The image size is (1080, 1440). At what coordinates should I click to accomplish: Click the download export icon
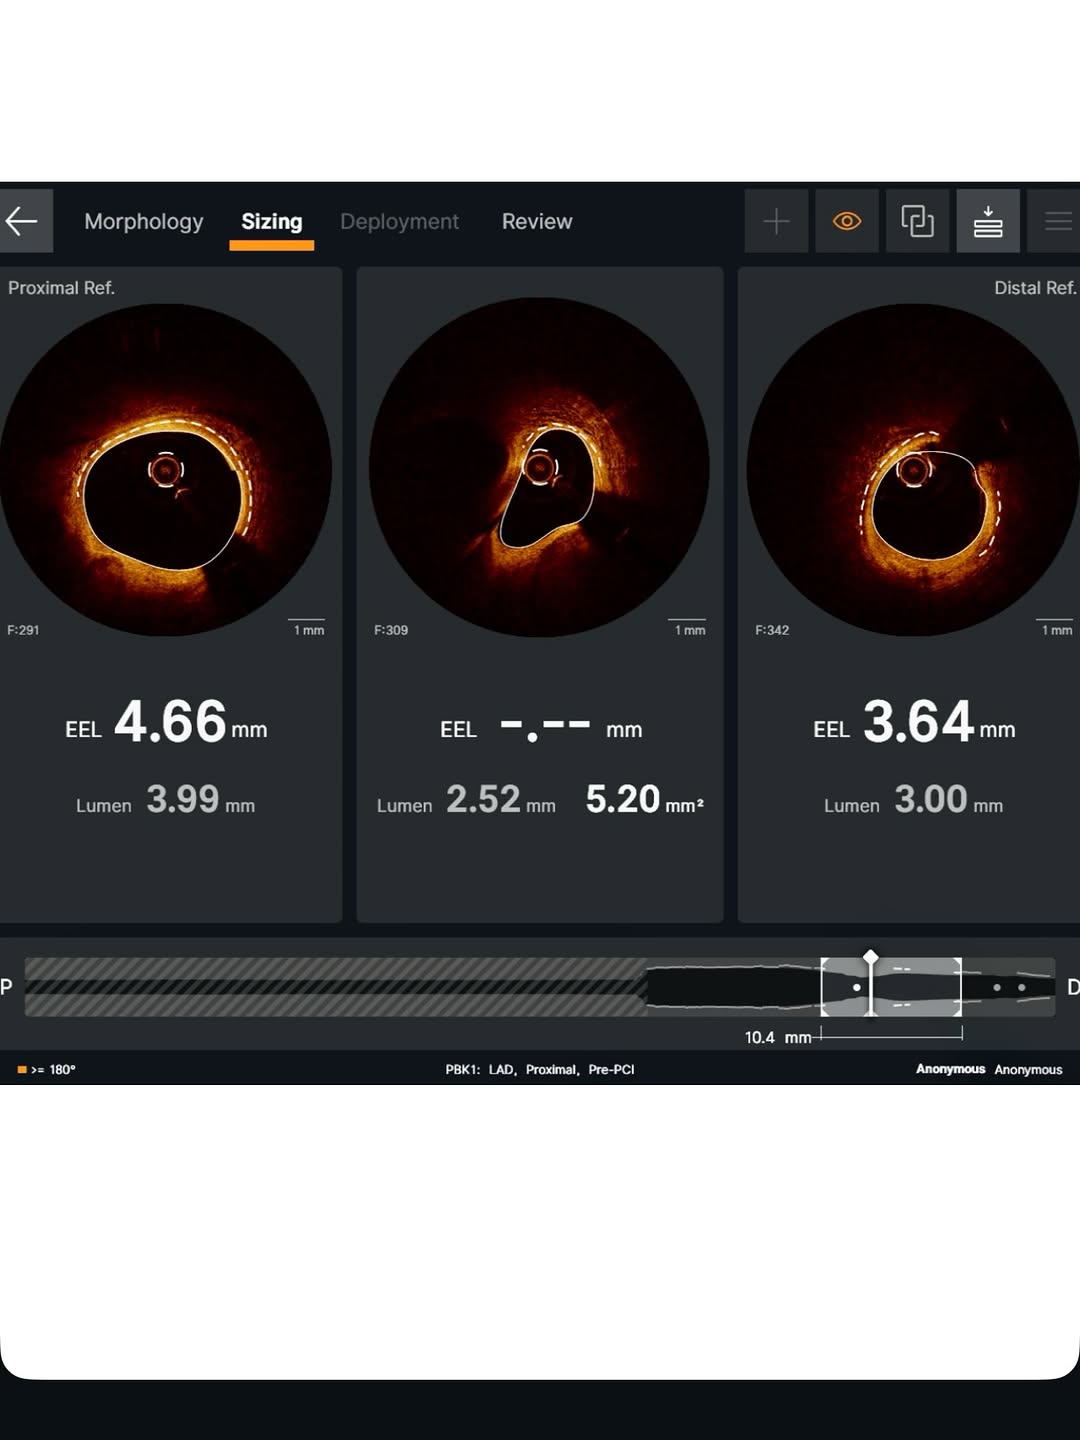(988, 221)
